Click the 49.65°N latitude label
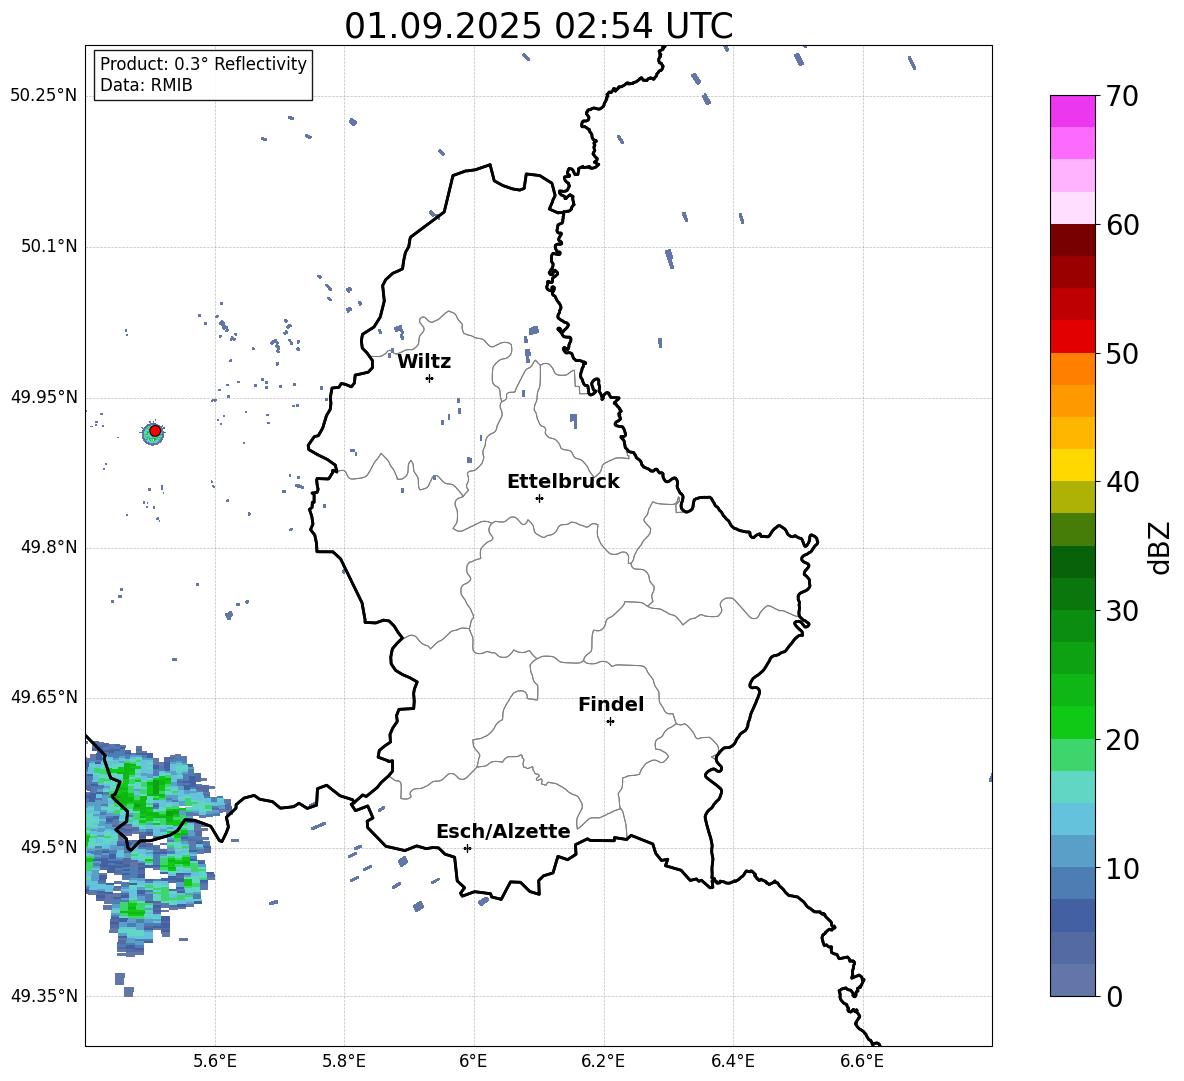This screenshot has height=1081, width=1184. point(44,696)
